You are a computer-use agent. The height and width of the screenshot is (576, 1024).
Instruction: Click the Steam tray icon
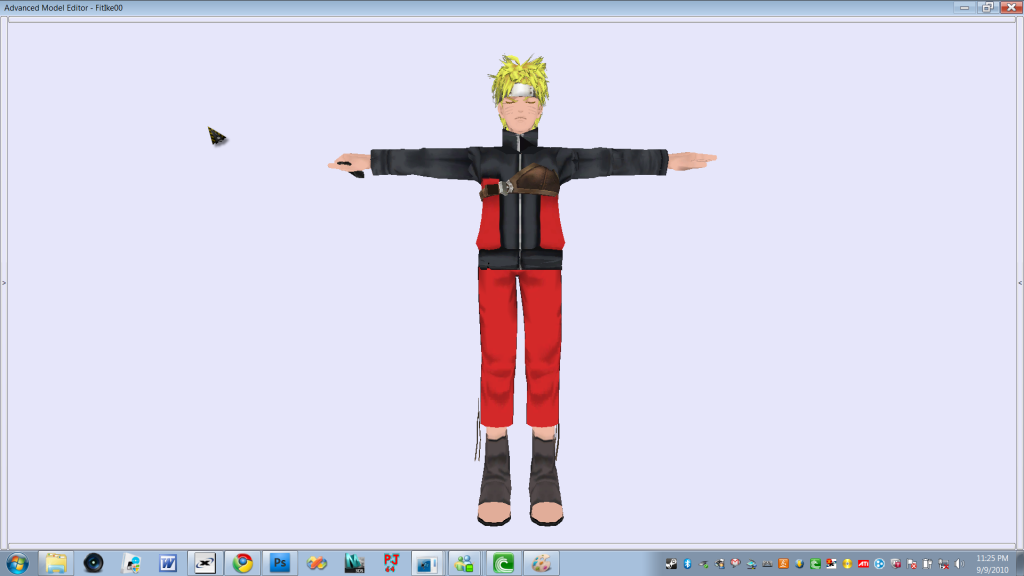671,564
